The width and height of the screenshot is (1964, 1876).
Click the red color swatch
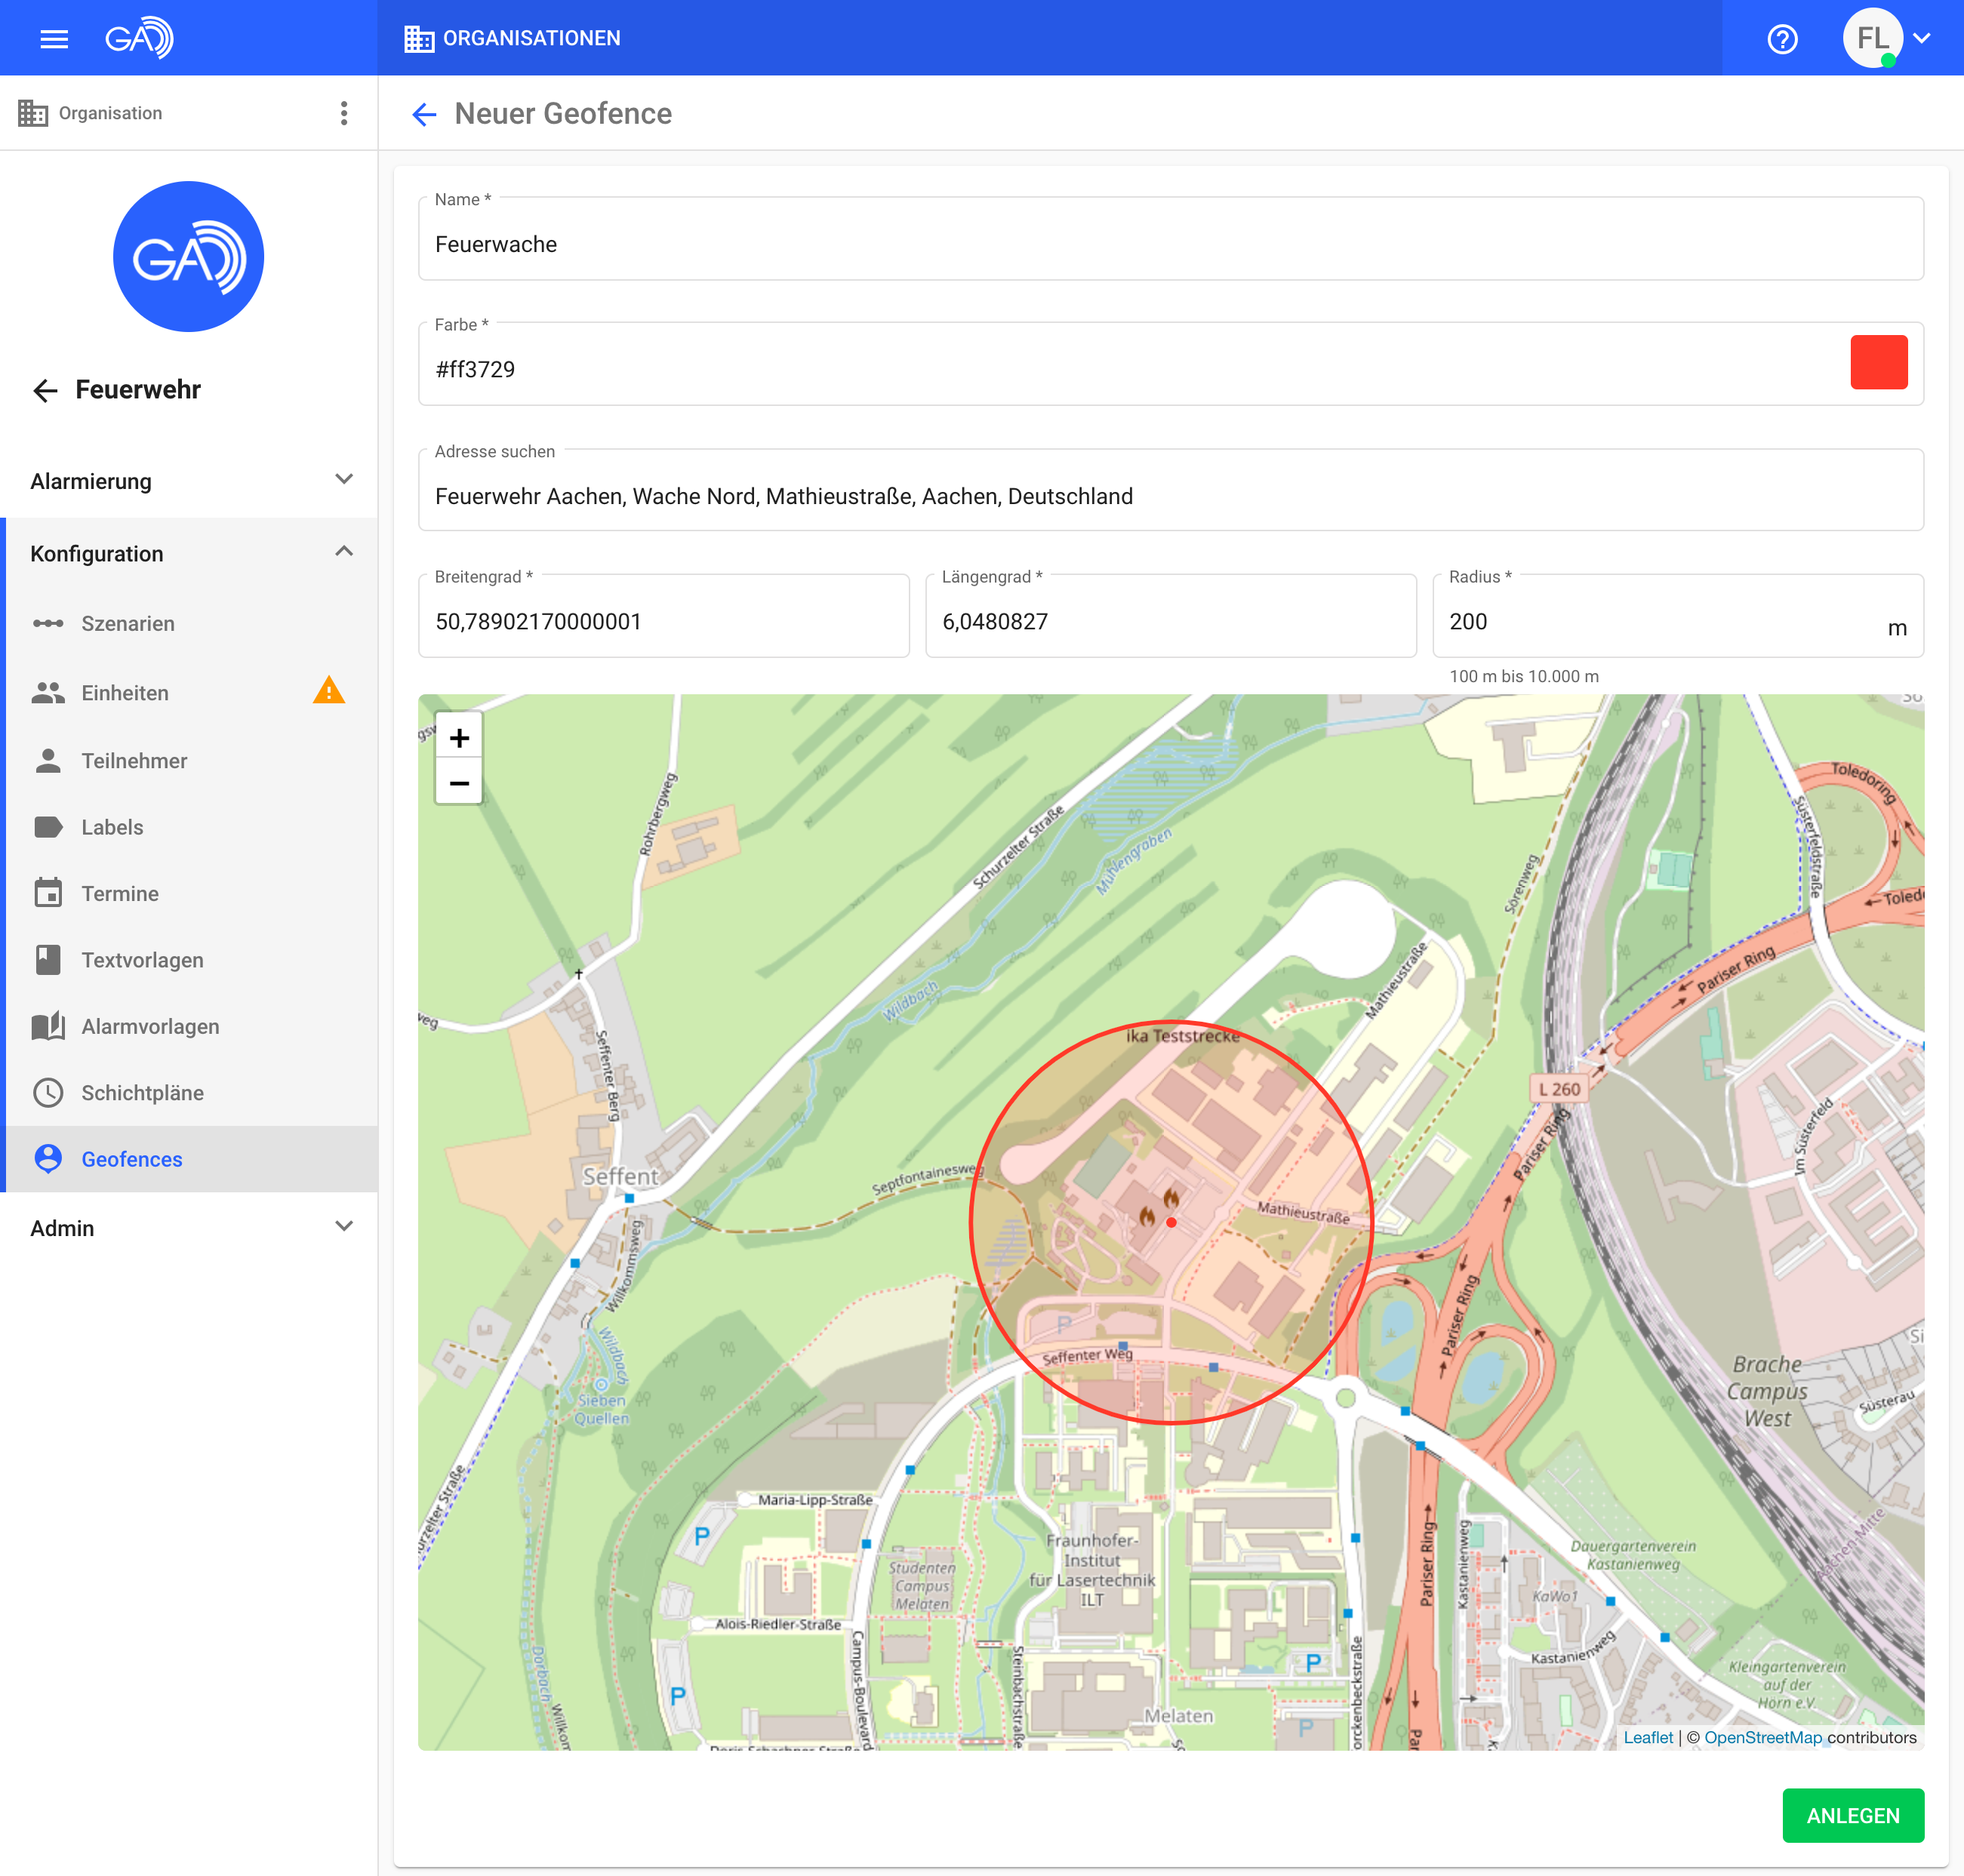tap(1878, 362)
